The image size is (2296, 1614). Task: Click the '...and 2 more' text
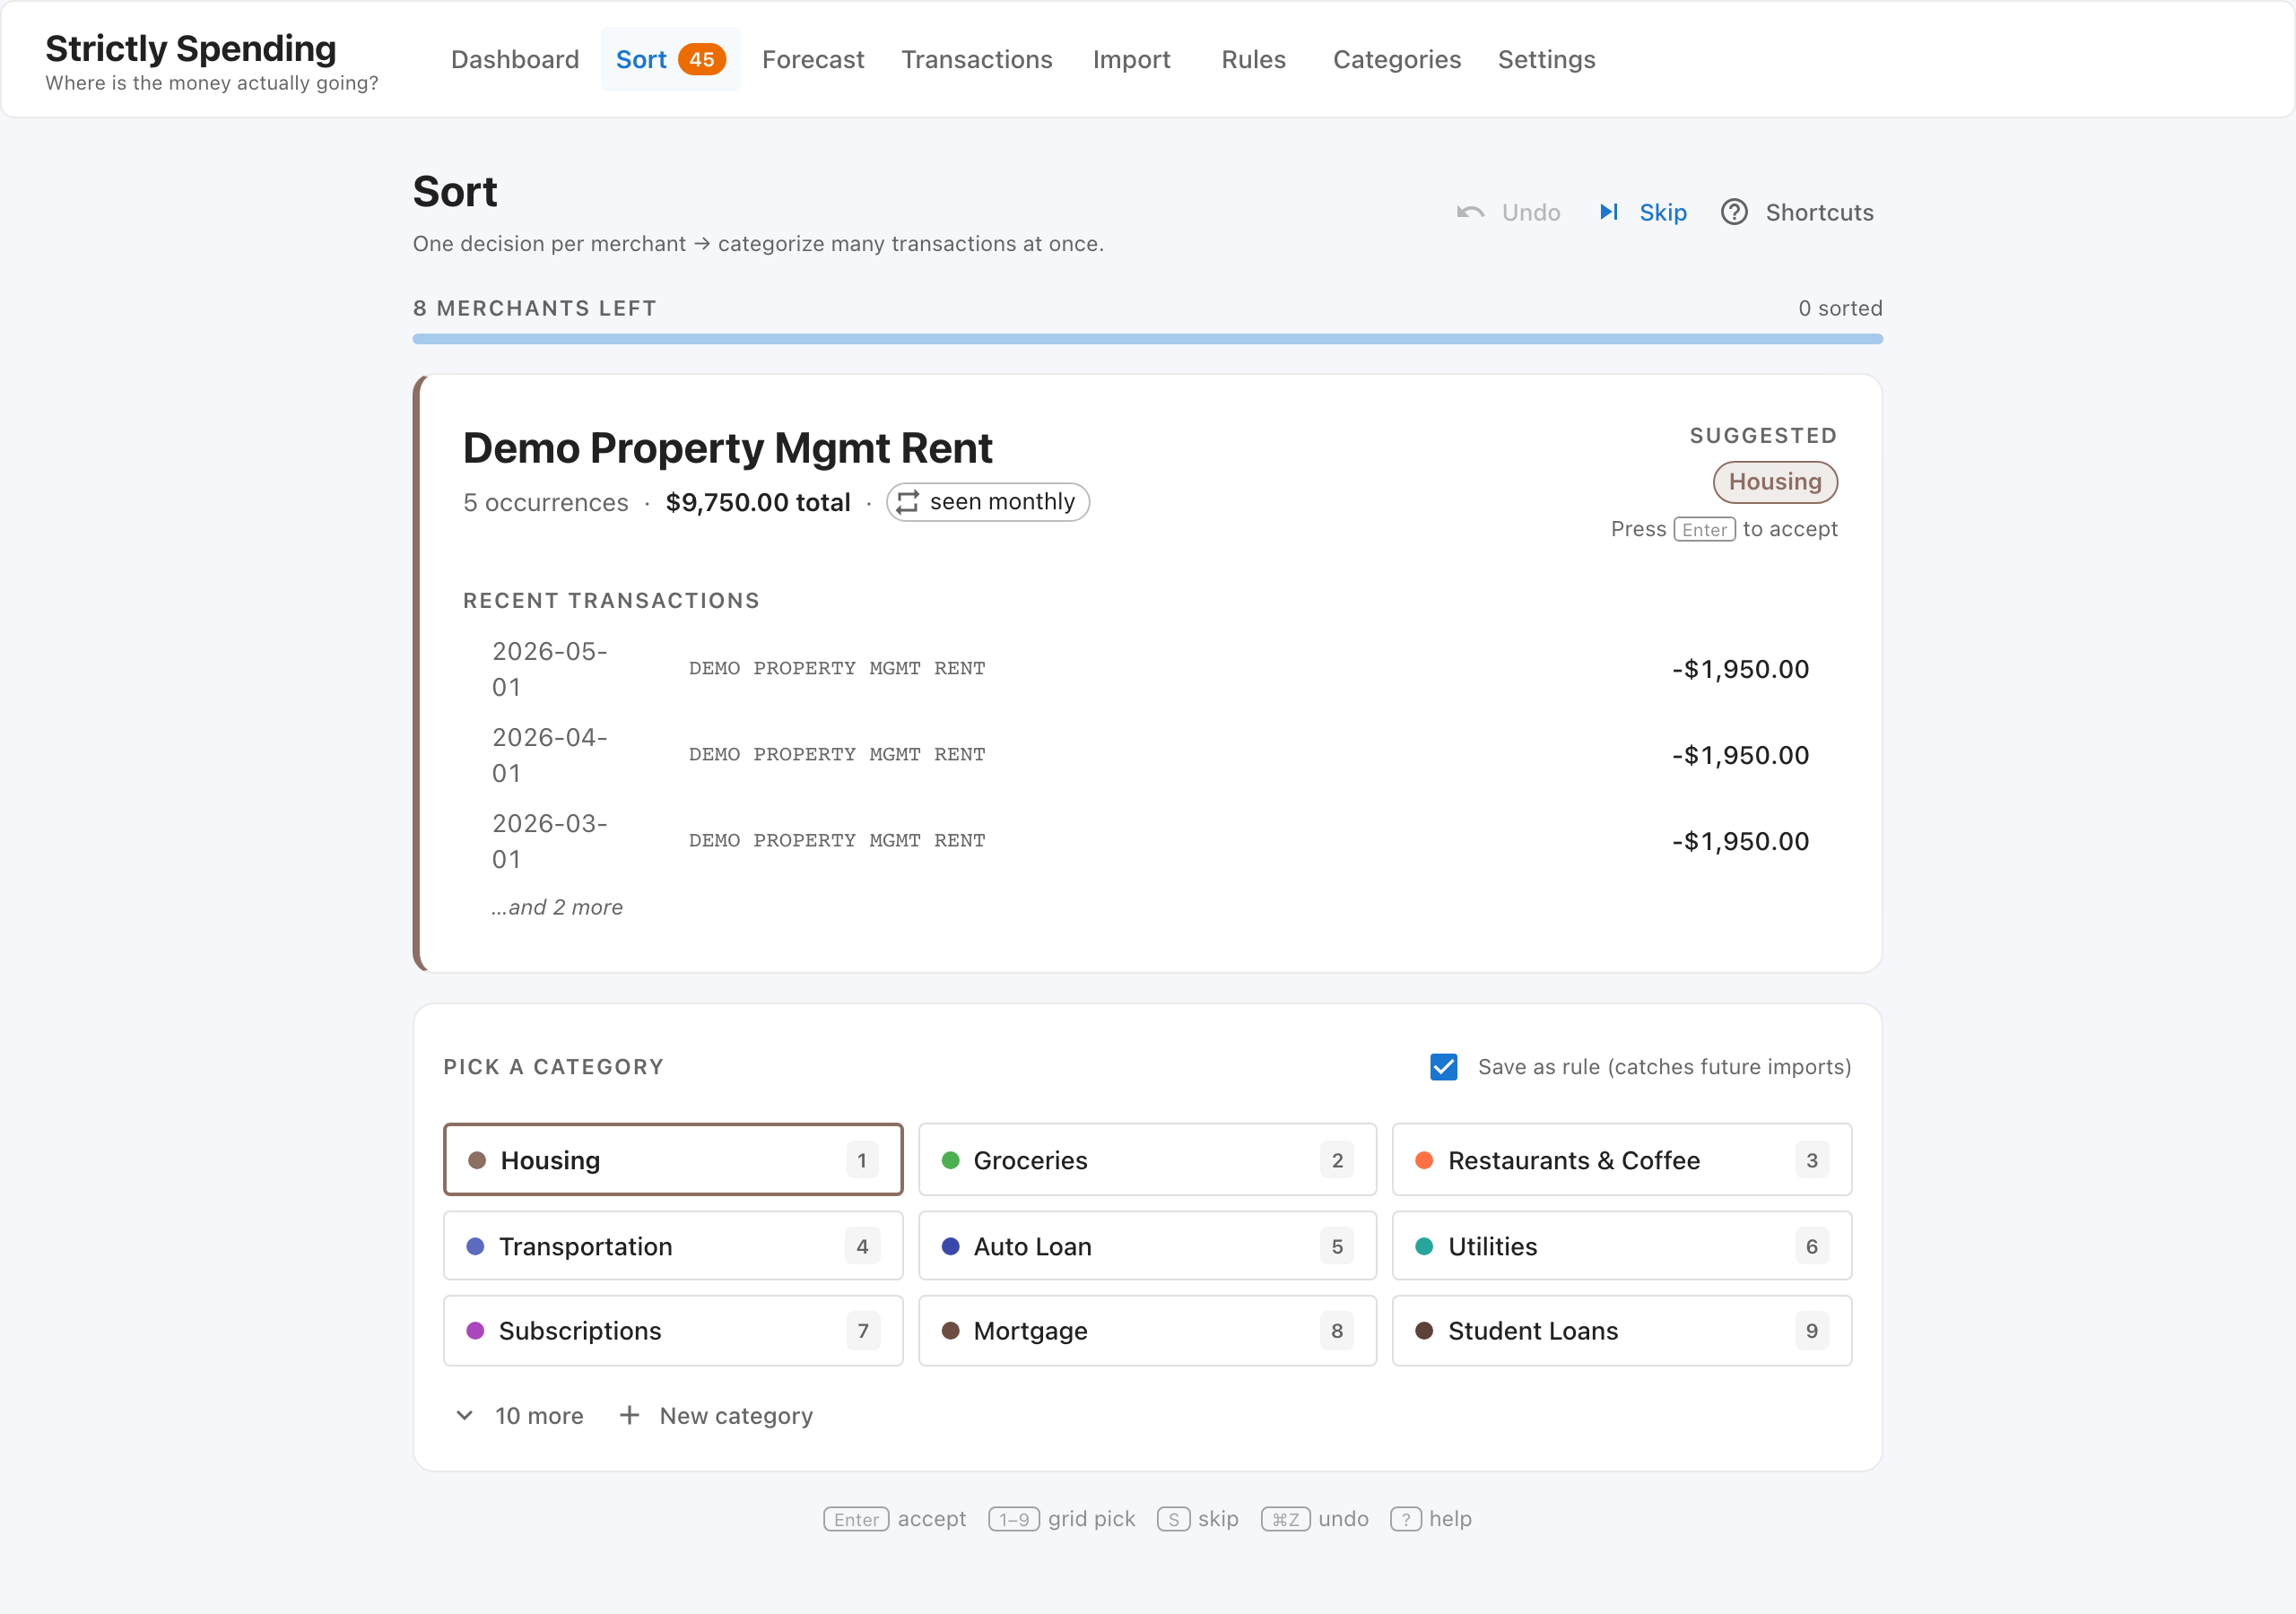coord(556,907)
